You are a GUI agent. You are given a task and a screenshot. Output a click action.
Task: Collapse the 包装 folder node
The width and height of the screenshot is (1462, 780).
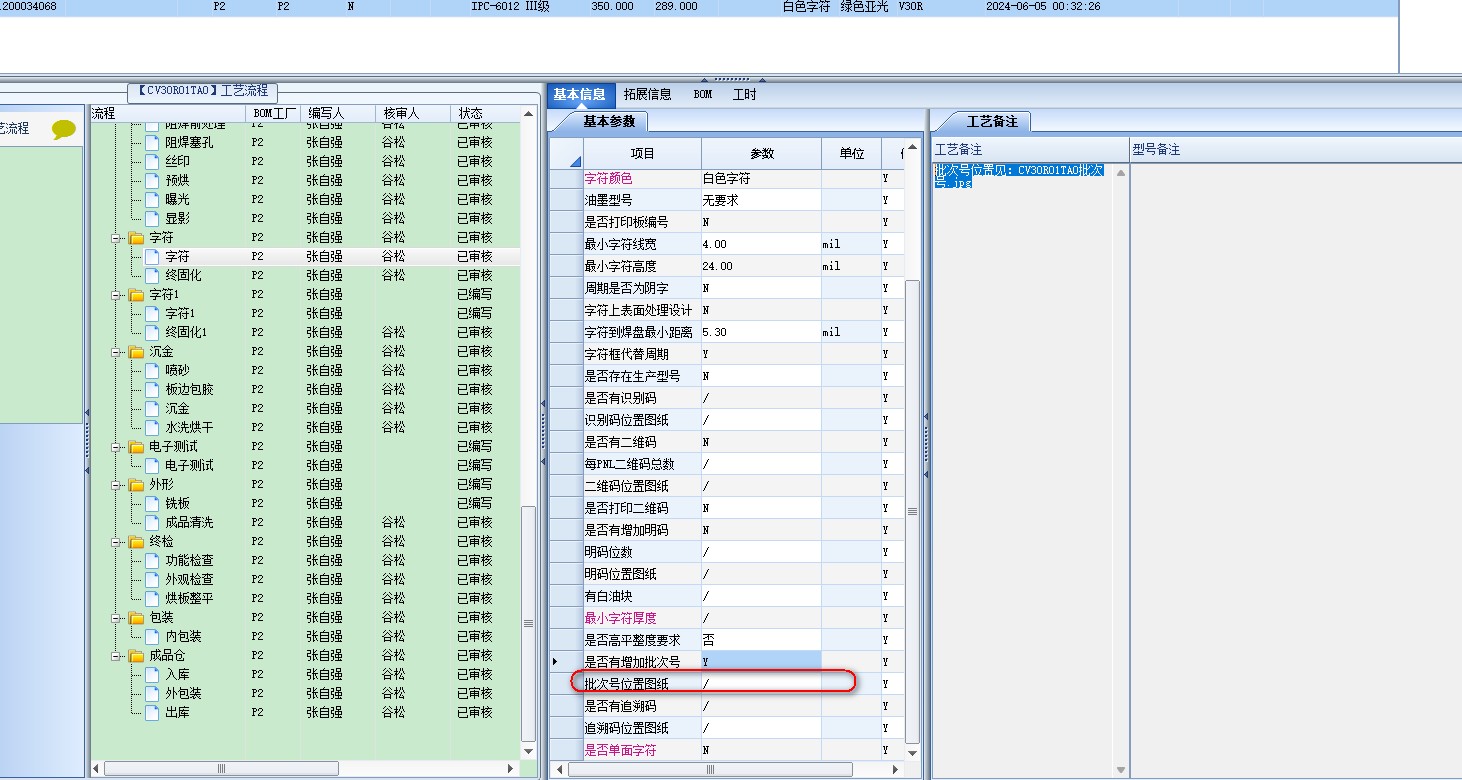[x=116, y=618]
